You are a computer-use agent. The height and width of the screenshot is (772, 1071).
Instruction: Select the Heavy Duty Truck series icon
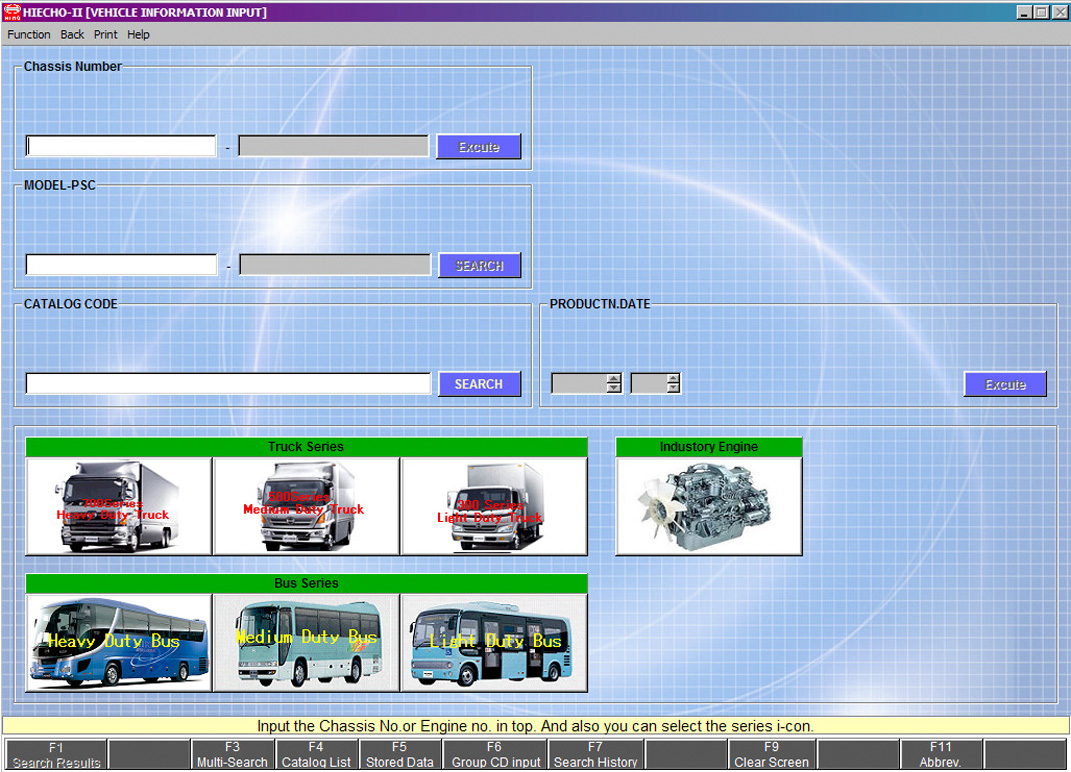[x=118, y=506]
